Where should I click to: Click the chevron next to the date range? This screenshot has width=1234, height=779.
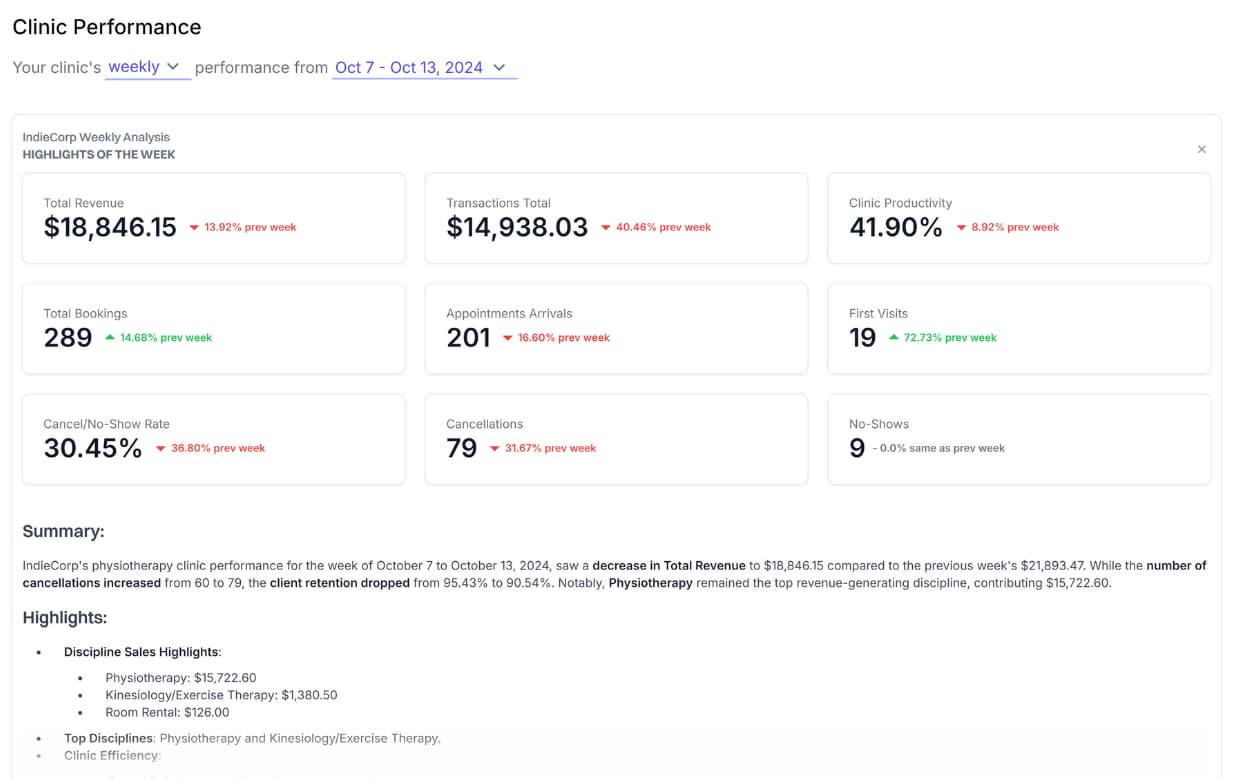(499, 67)
